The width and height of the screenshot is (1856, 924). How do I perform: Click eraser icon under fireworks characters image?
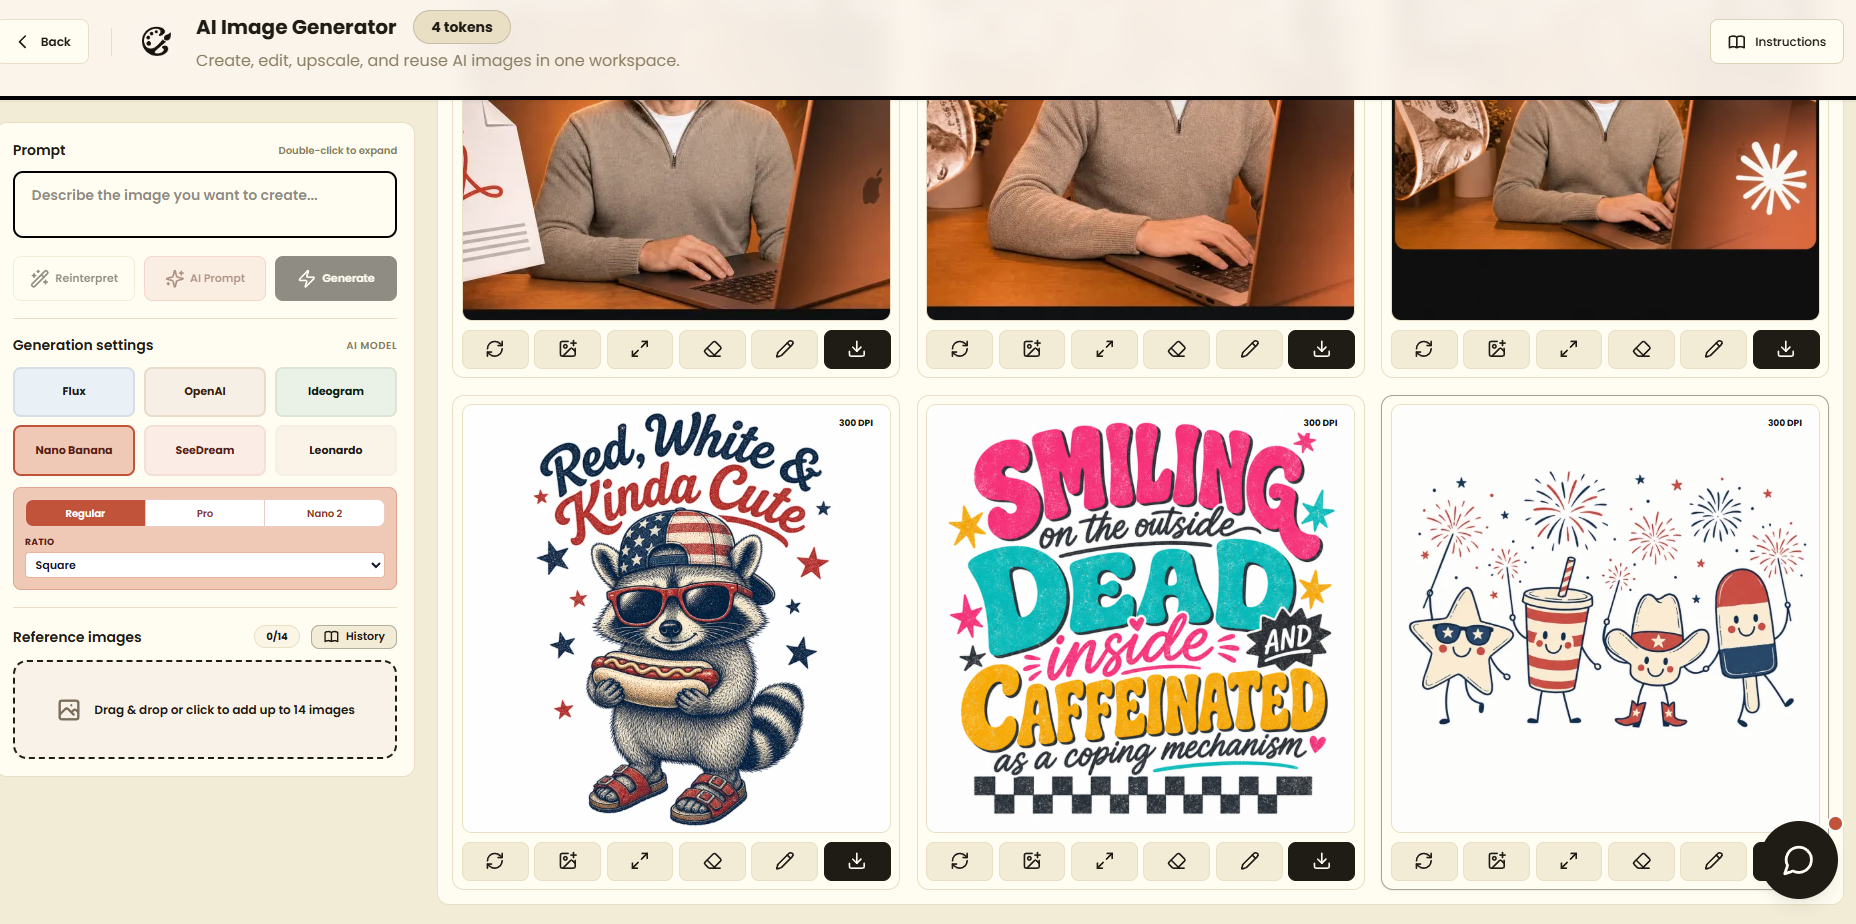click(x=1642, y=861)
